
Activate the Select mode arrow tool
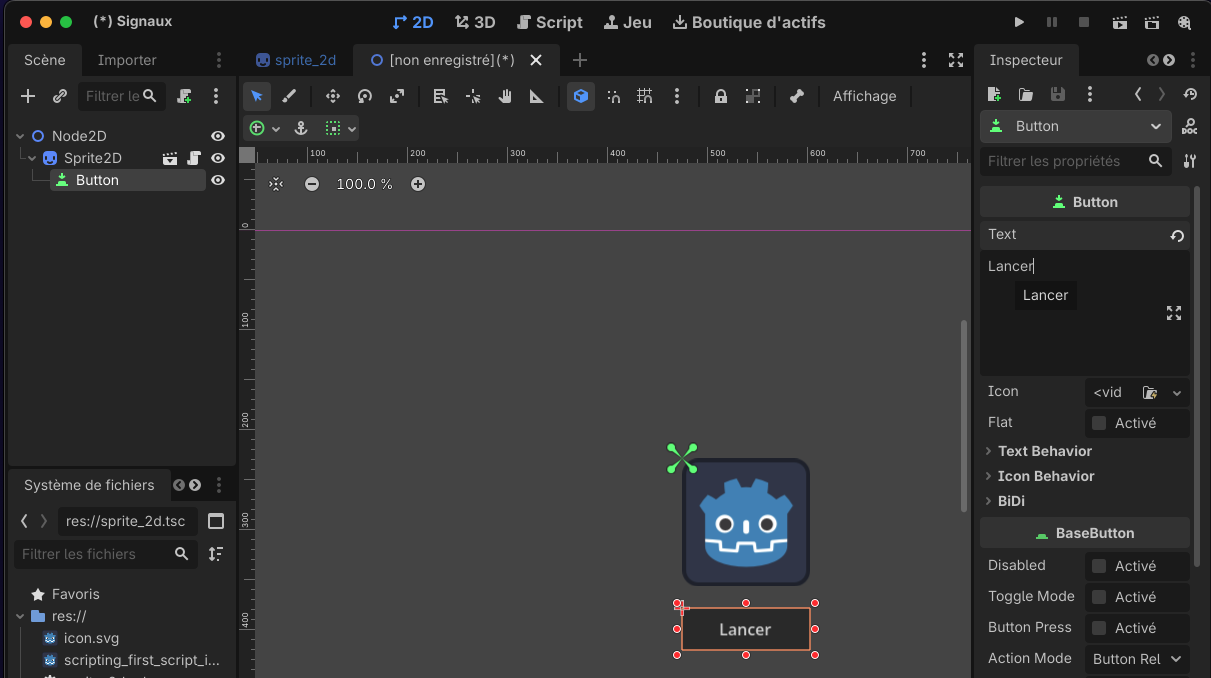coord(257,96)
